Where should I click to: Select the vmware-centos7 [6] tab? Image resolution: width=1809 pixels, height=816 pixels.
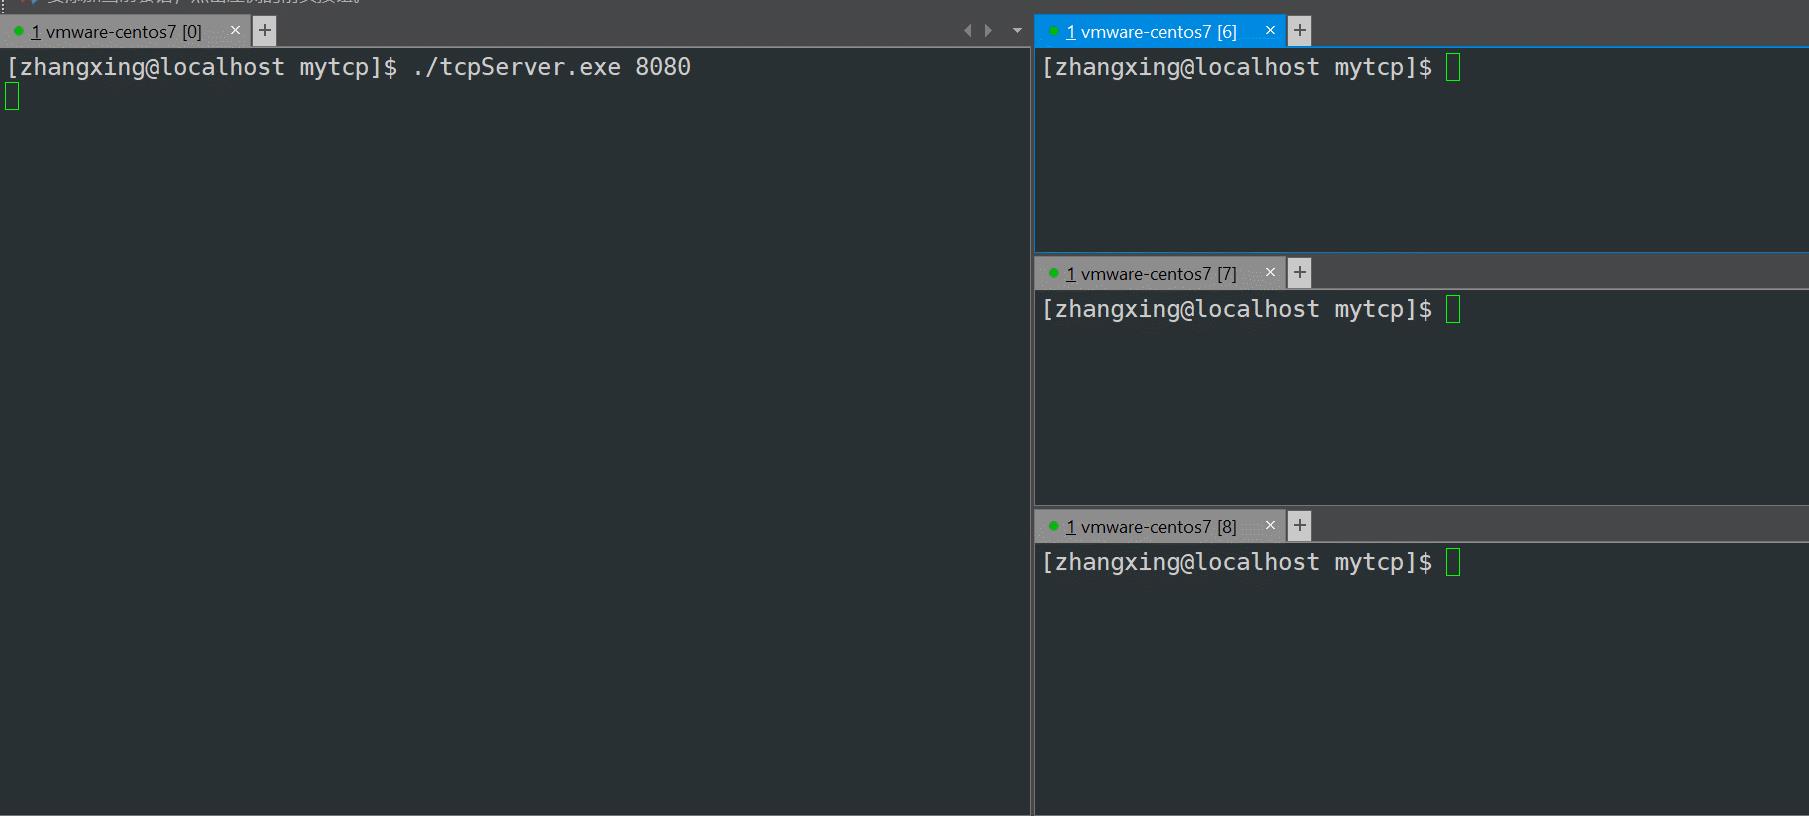pos(1160,31)
